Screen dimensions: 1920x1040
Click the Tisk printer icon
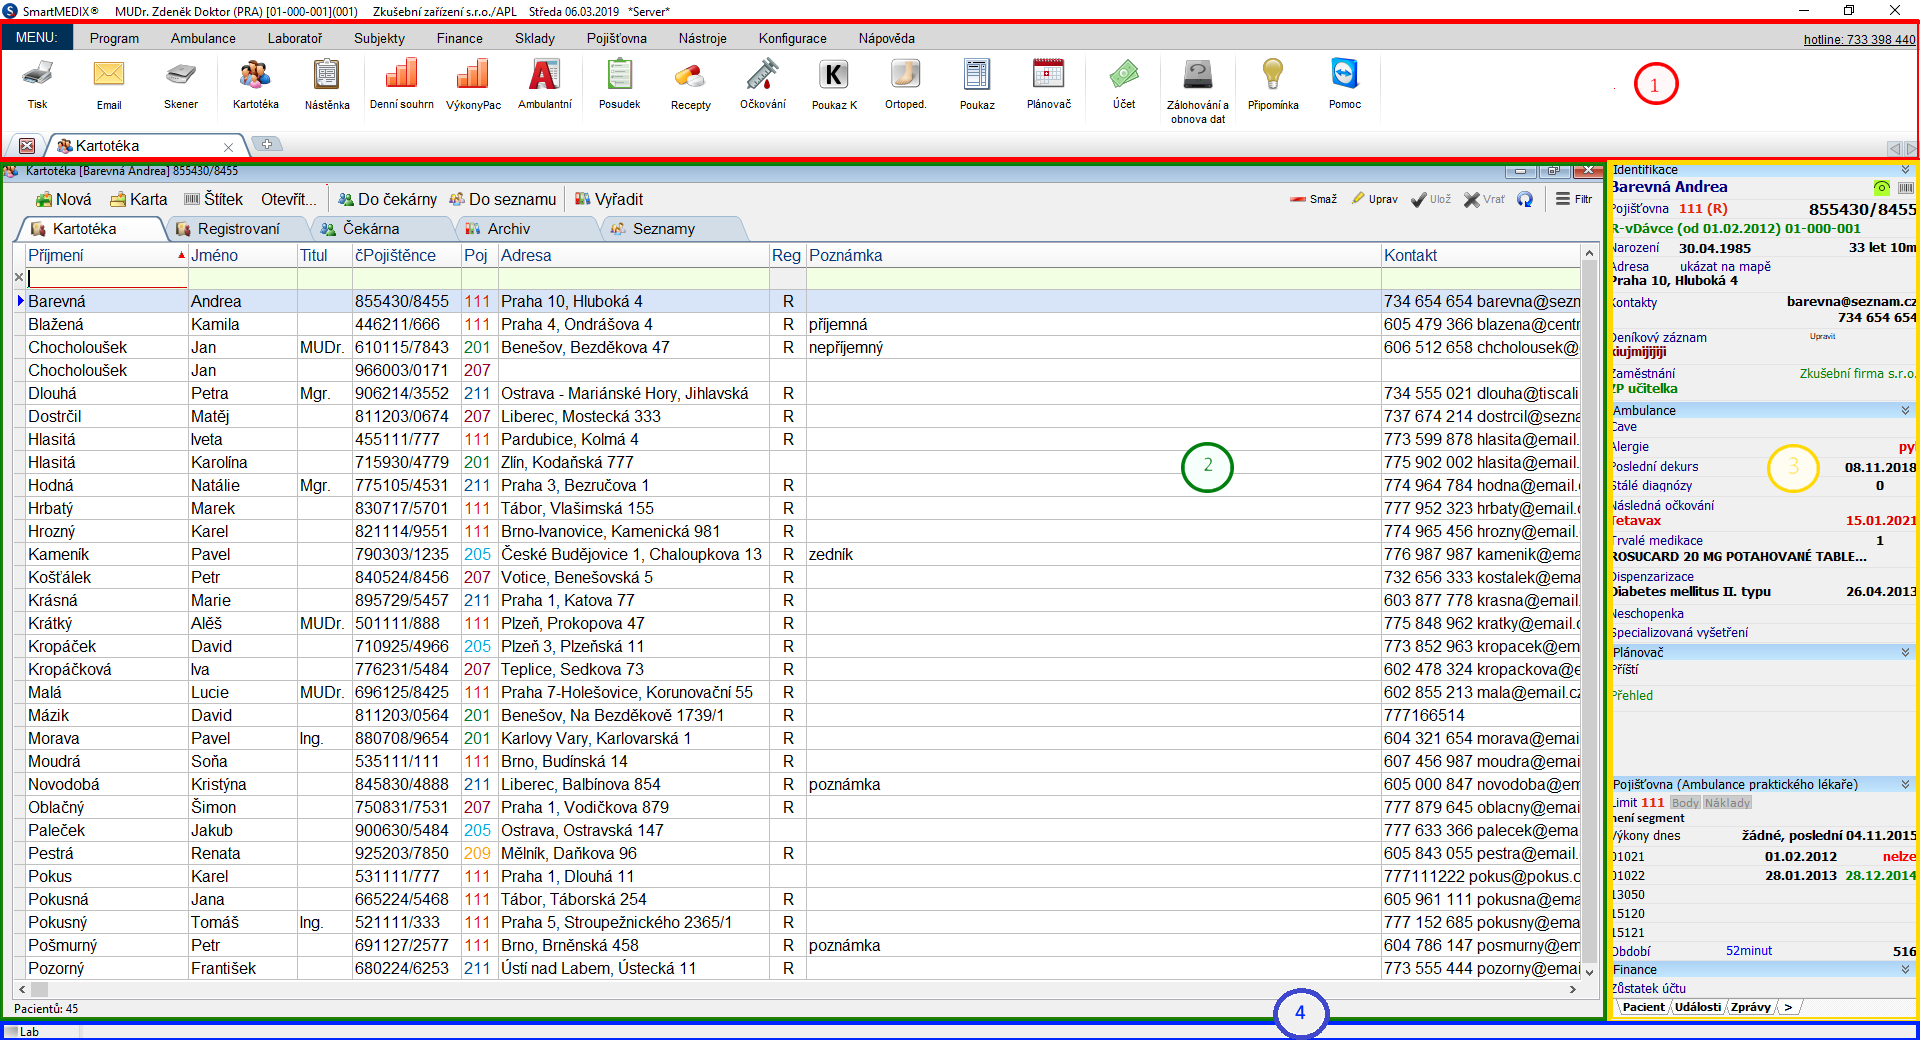point(37,76)
